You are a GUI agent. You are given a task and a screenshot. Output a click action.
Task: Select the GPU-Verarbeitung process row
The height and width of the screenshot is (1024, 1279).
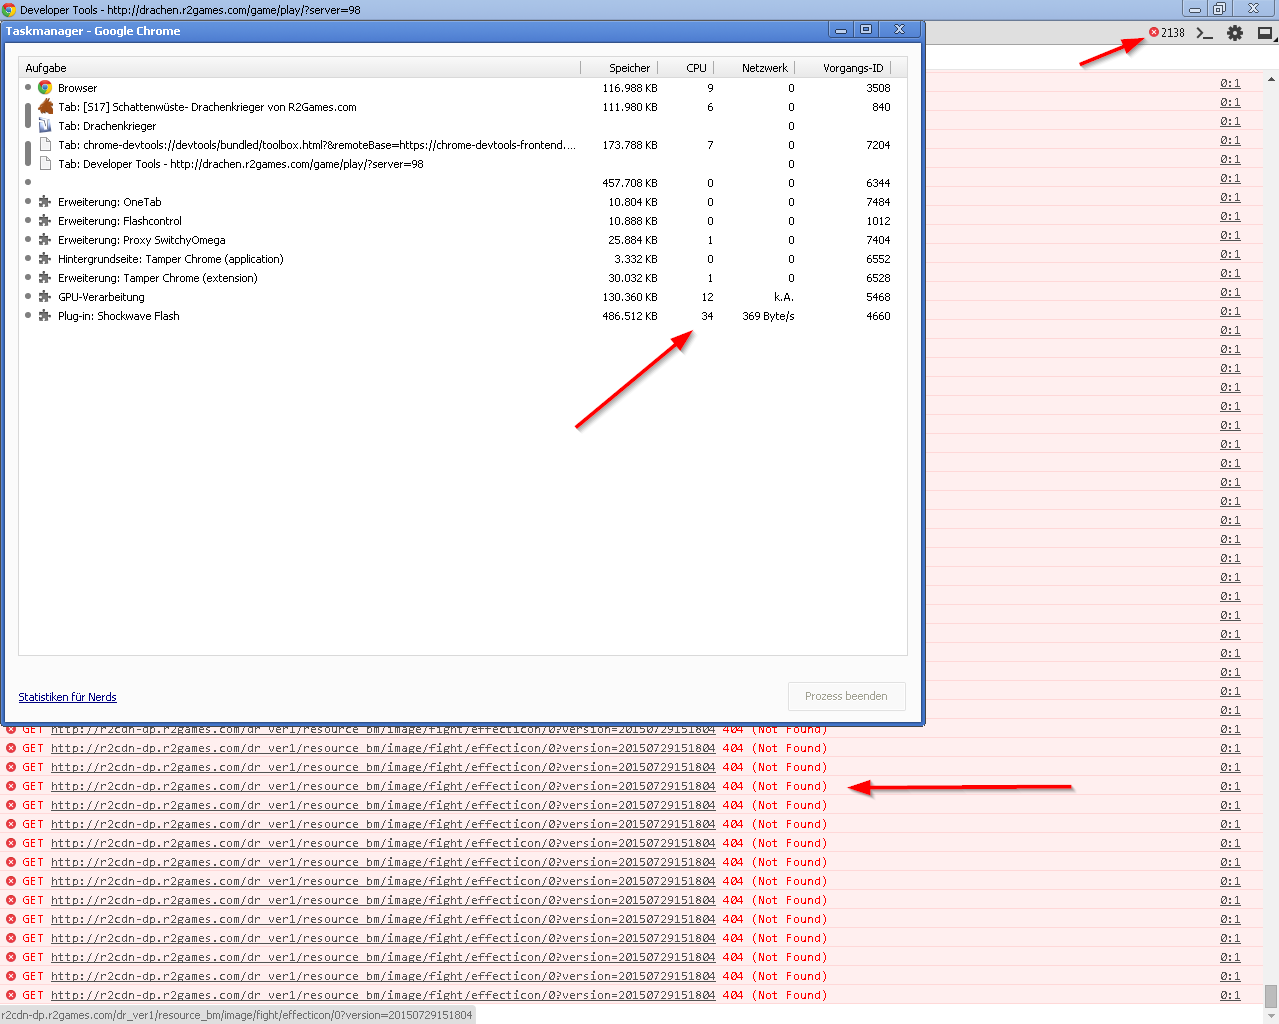(x=101, y=297)
